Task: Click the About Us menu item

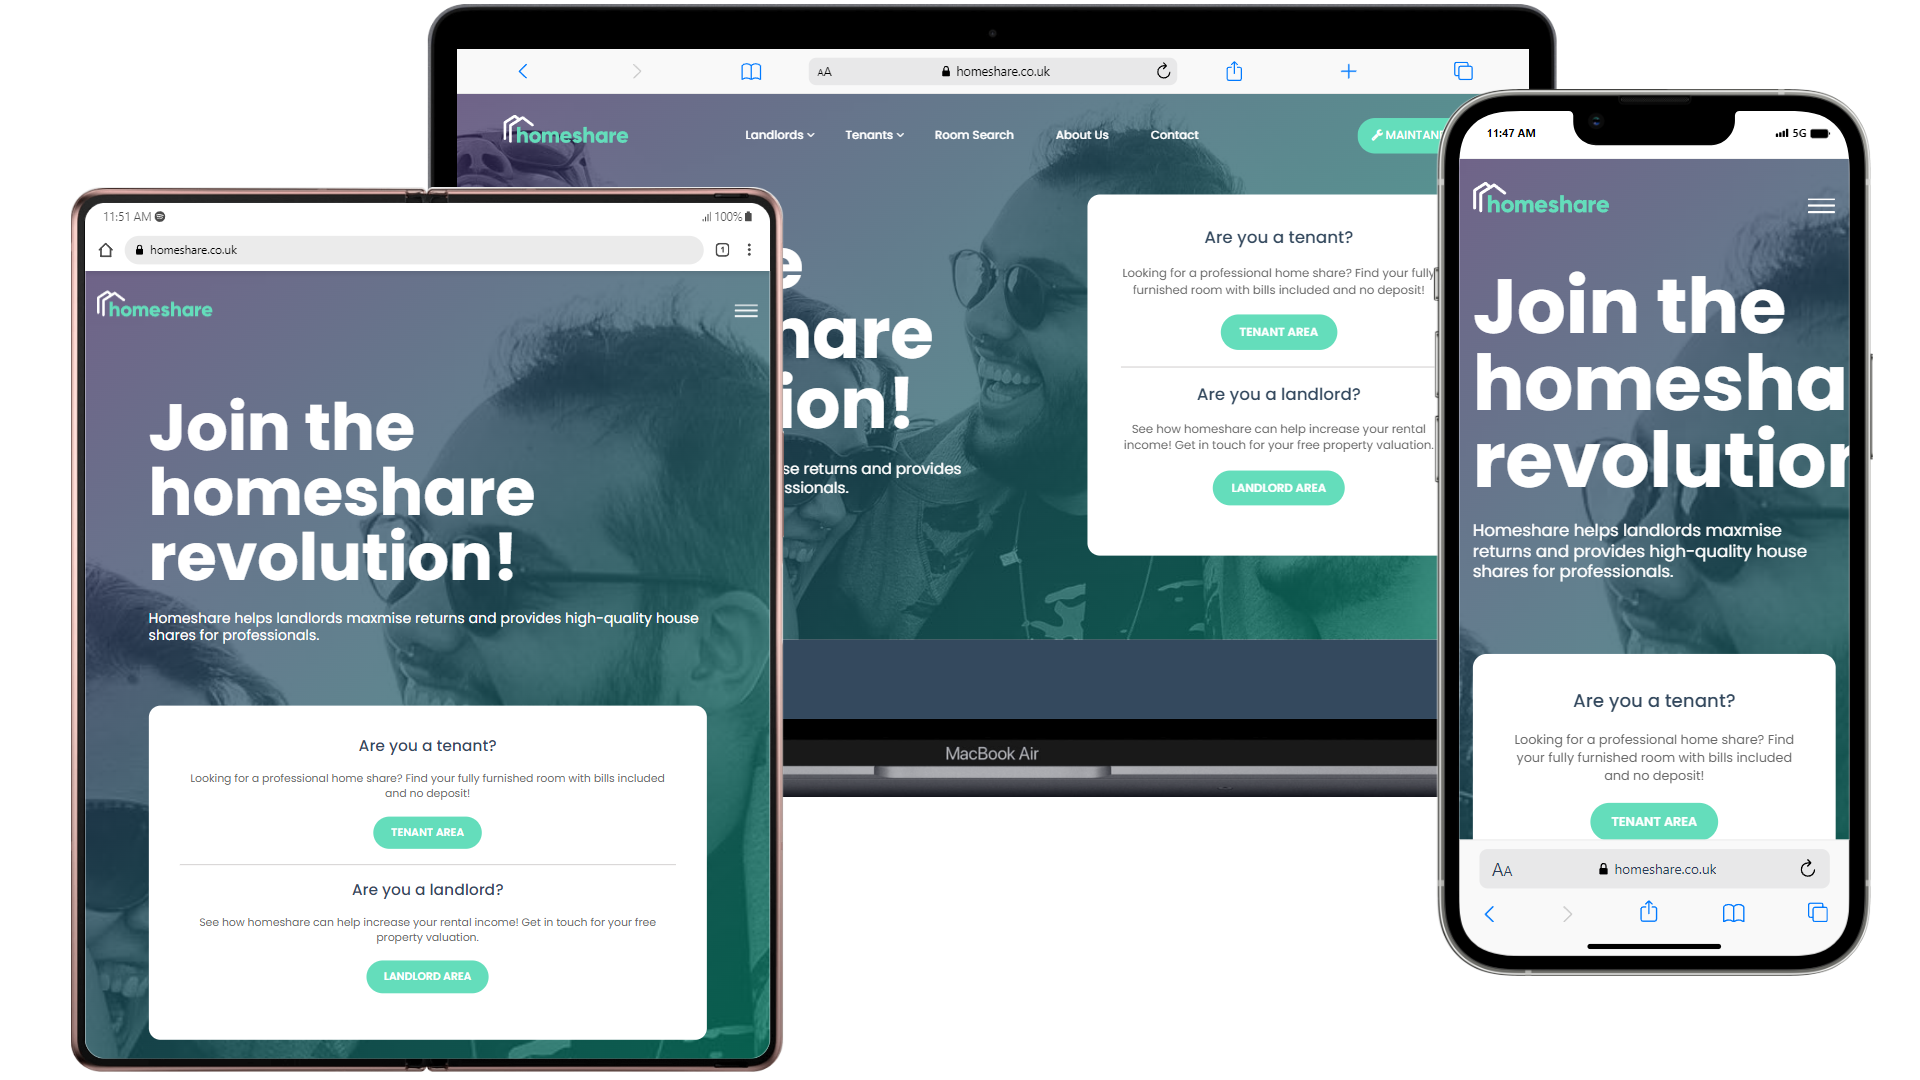Action: coord(1081,135)
